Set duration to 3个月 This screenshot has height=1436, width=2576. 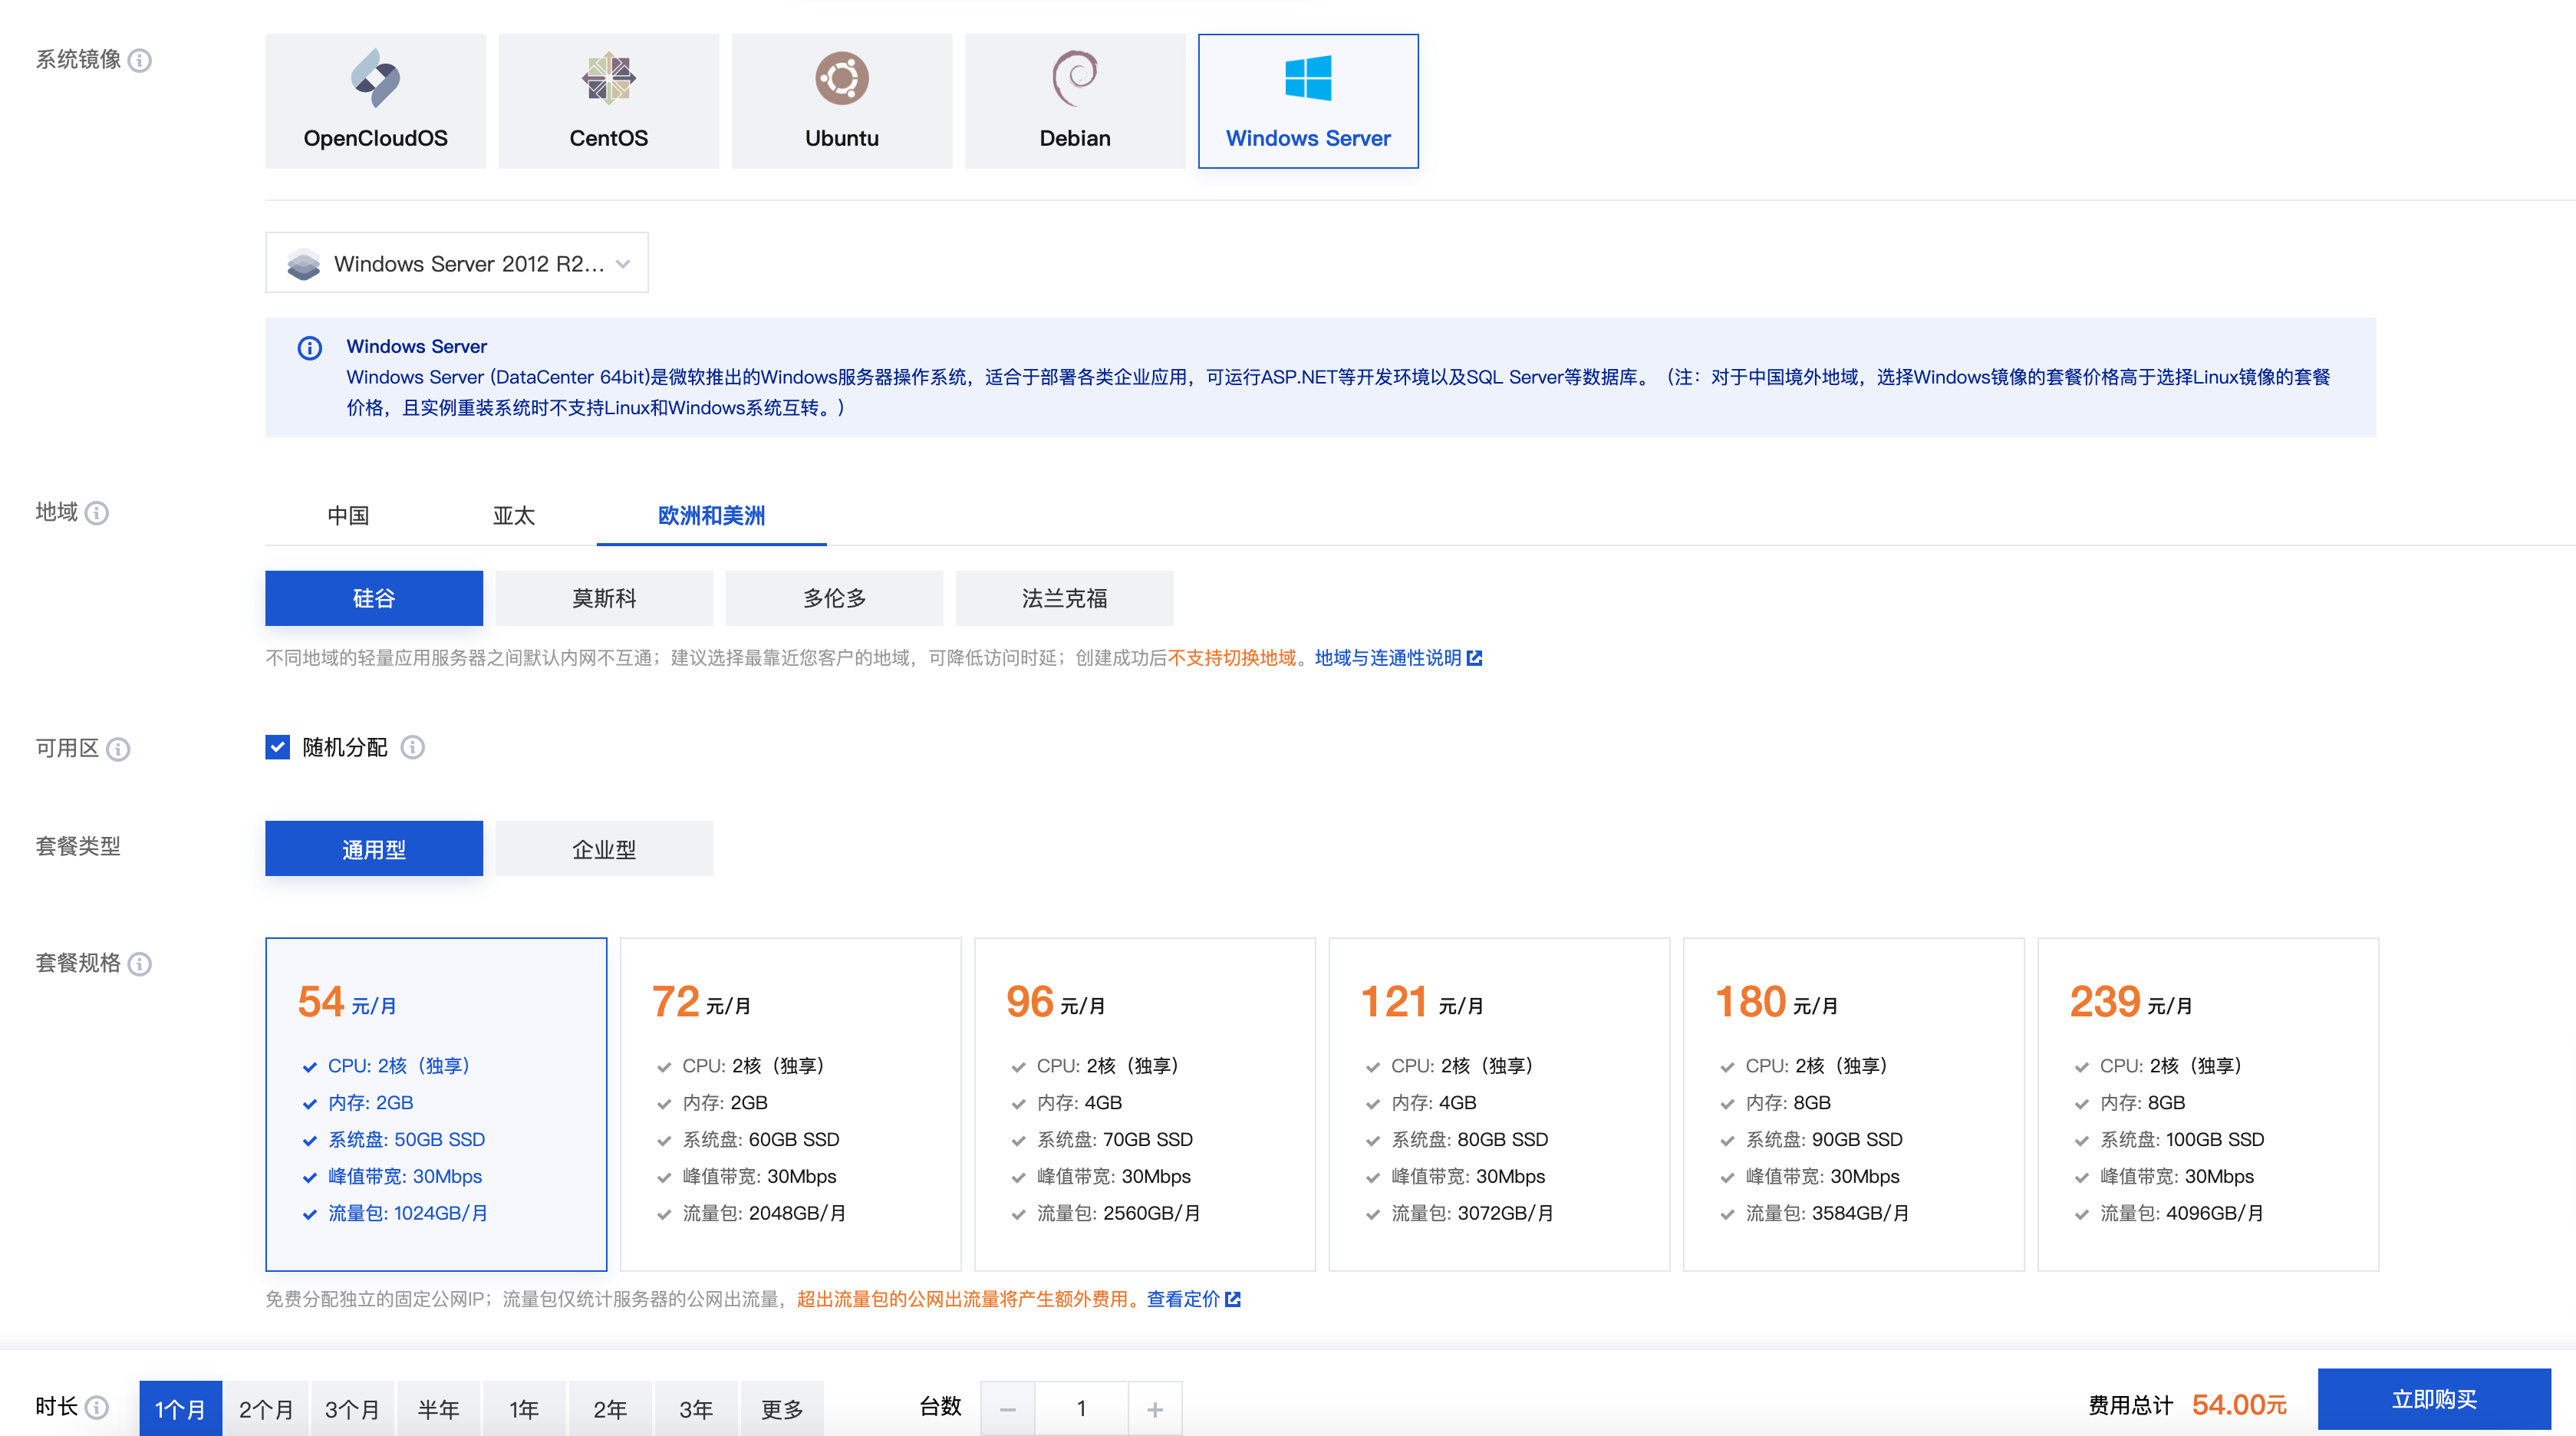tap(352, 1409)
